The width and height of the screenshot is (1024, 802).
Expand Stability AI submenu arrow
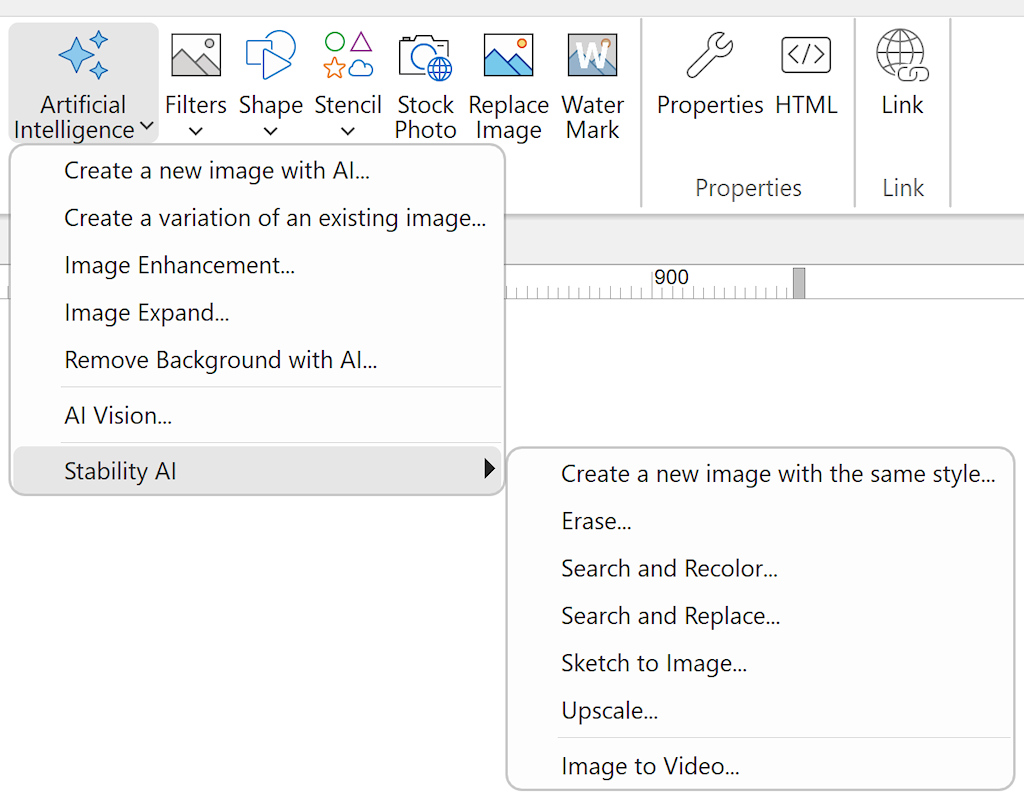(x=489, y=469)
